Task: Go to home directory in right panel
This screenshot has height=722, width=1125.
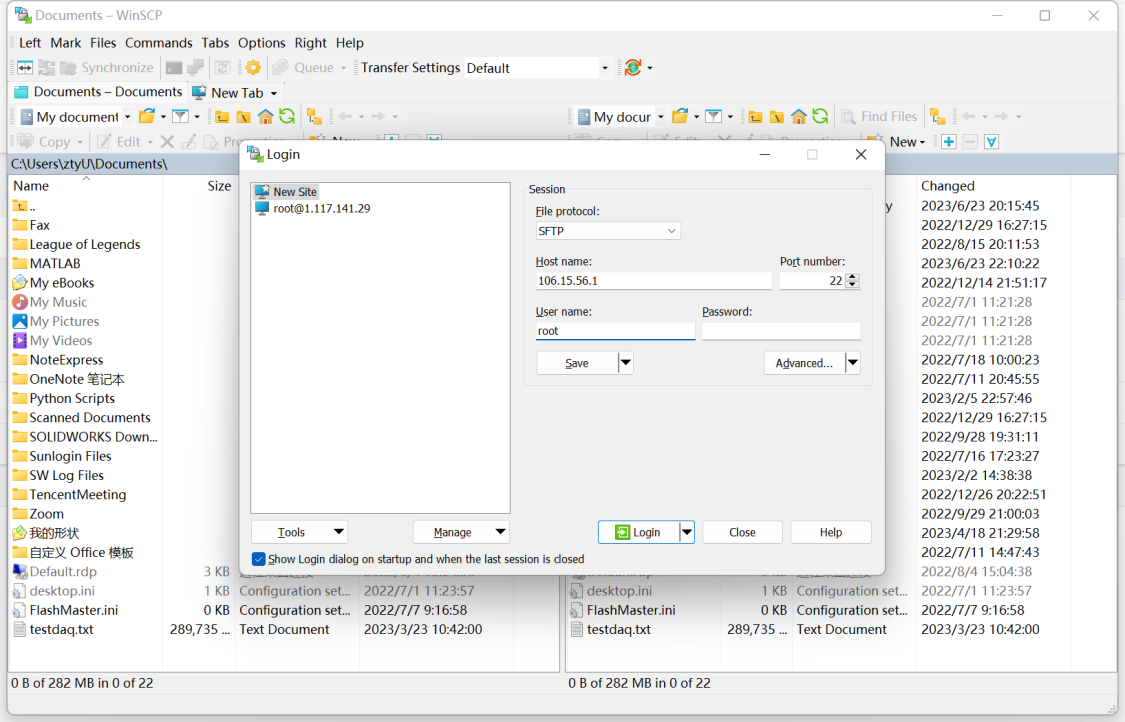Action: pos(799,116)
